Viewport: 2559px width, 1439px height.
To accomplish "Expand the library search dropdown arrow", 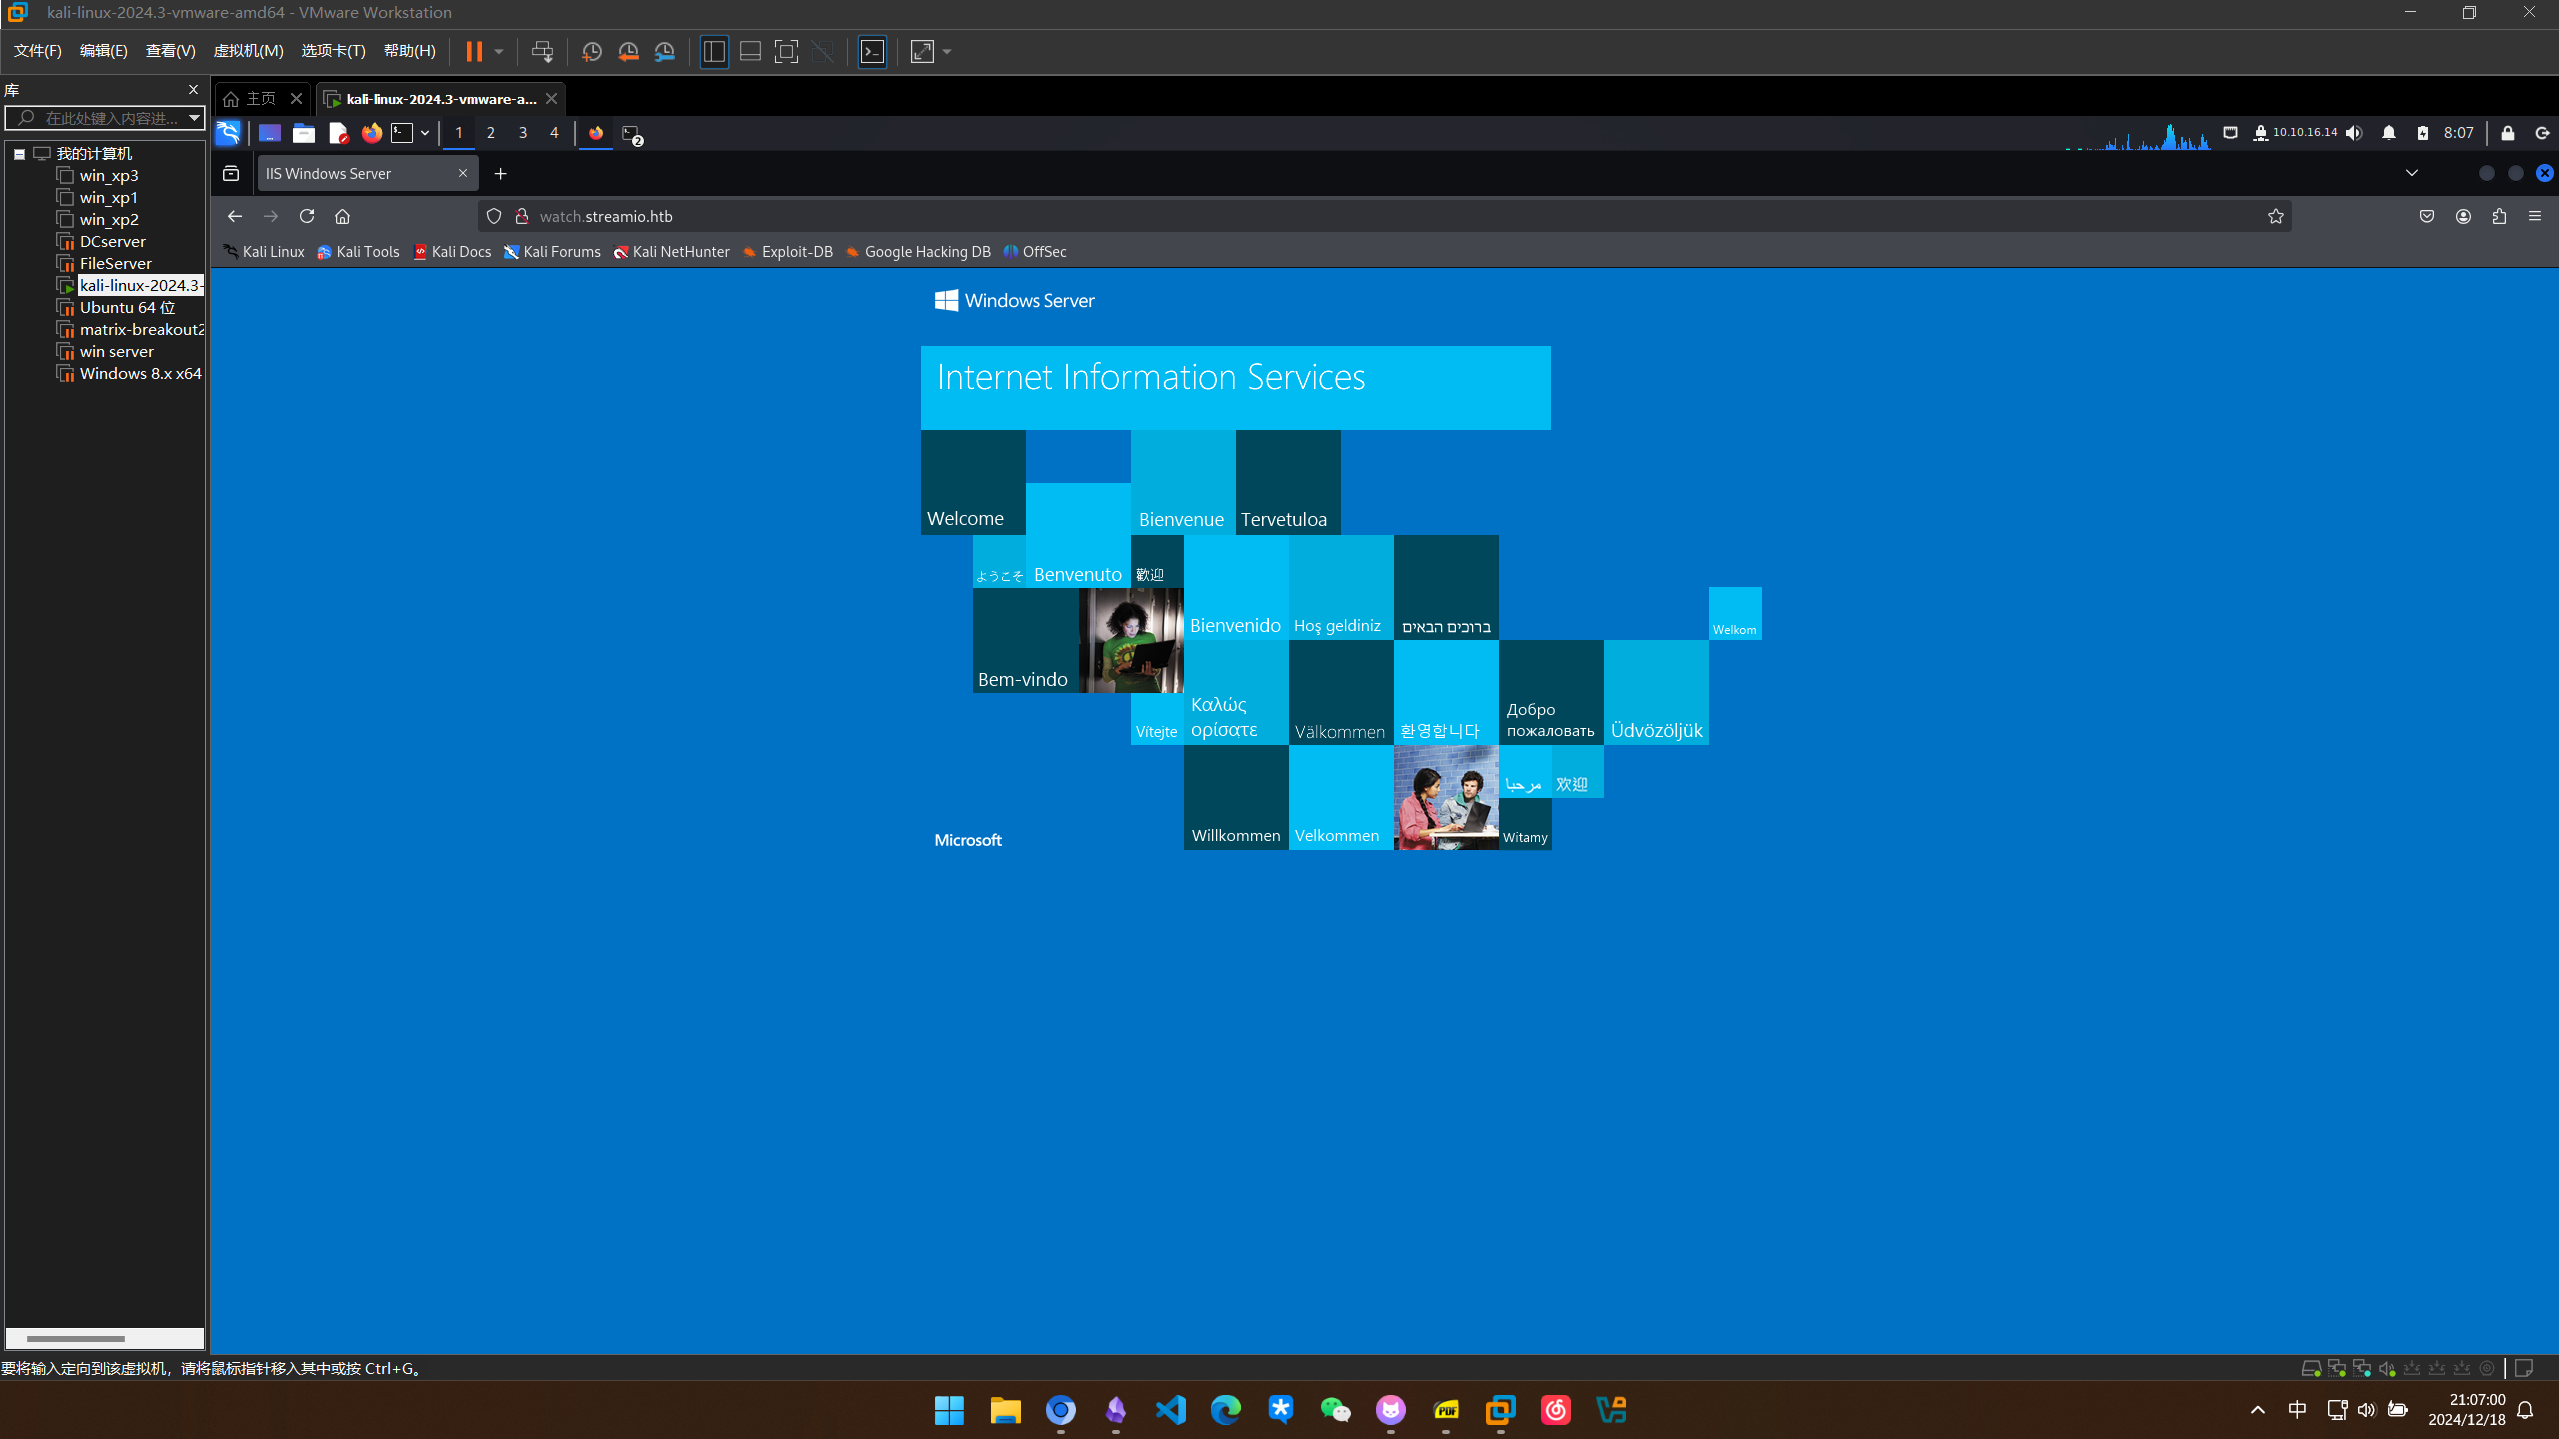I will (x=194, y=118).
